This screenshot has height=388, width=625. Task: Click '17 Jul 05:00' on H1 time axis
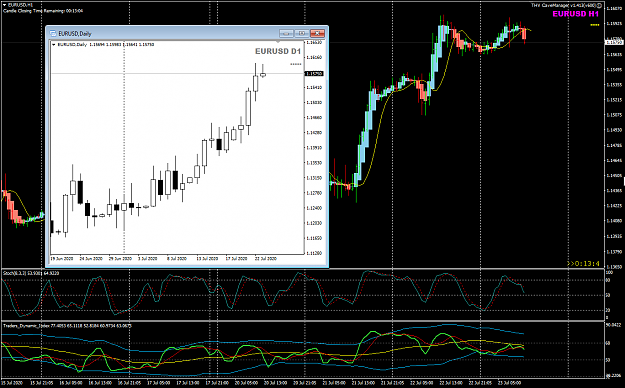point(159,383)
